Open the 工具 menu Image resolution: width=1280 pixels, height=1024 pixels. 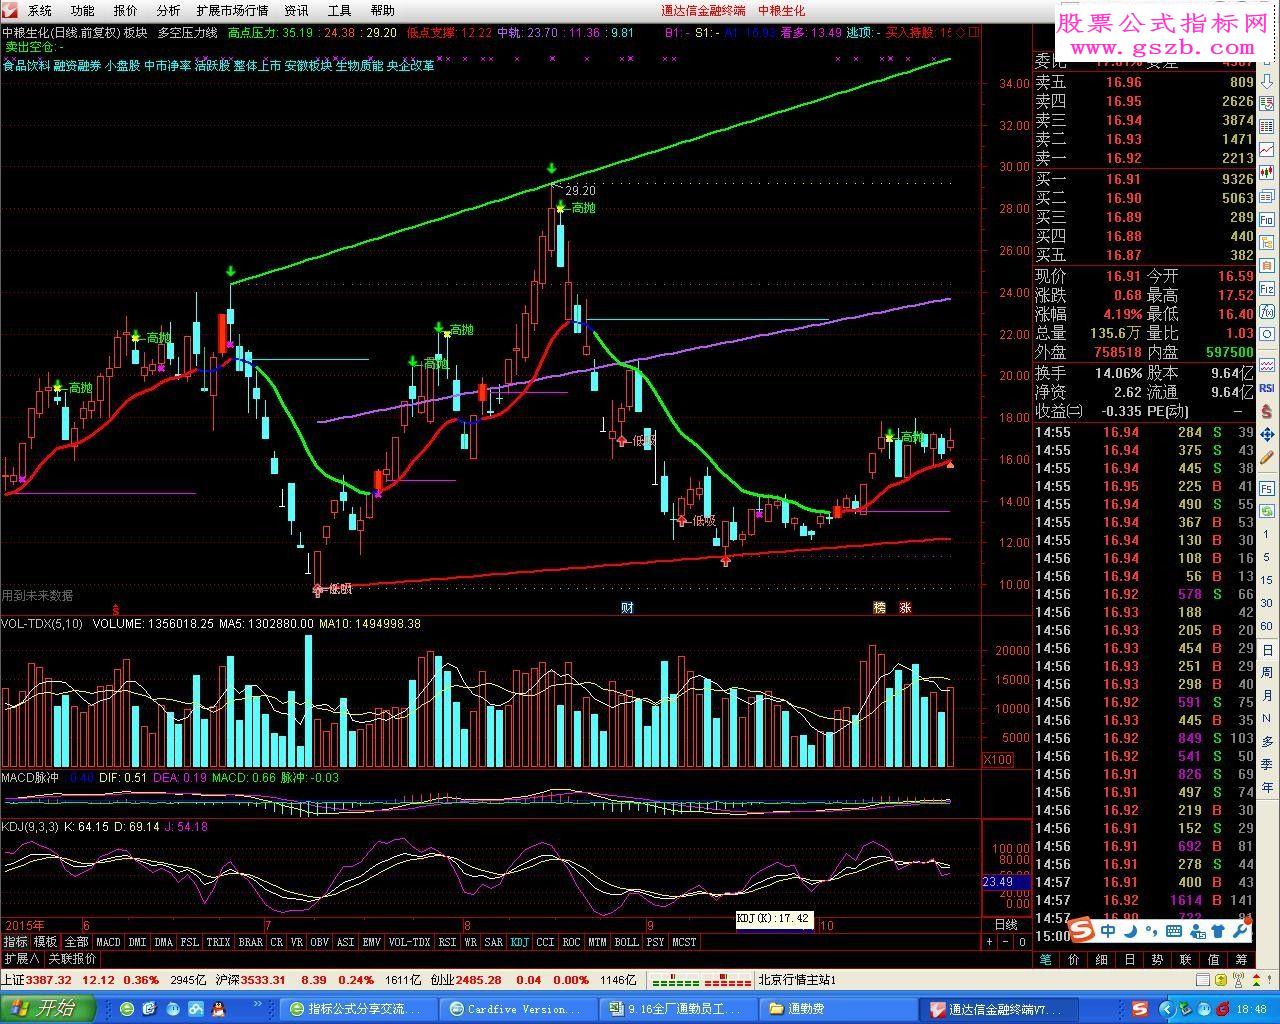[x=340, y=10]
